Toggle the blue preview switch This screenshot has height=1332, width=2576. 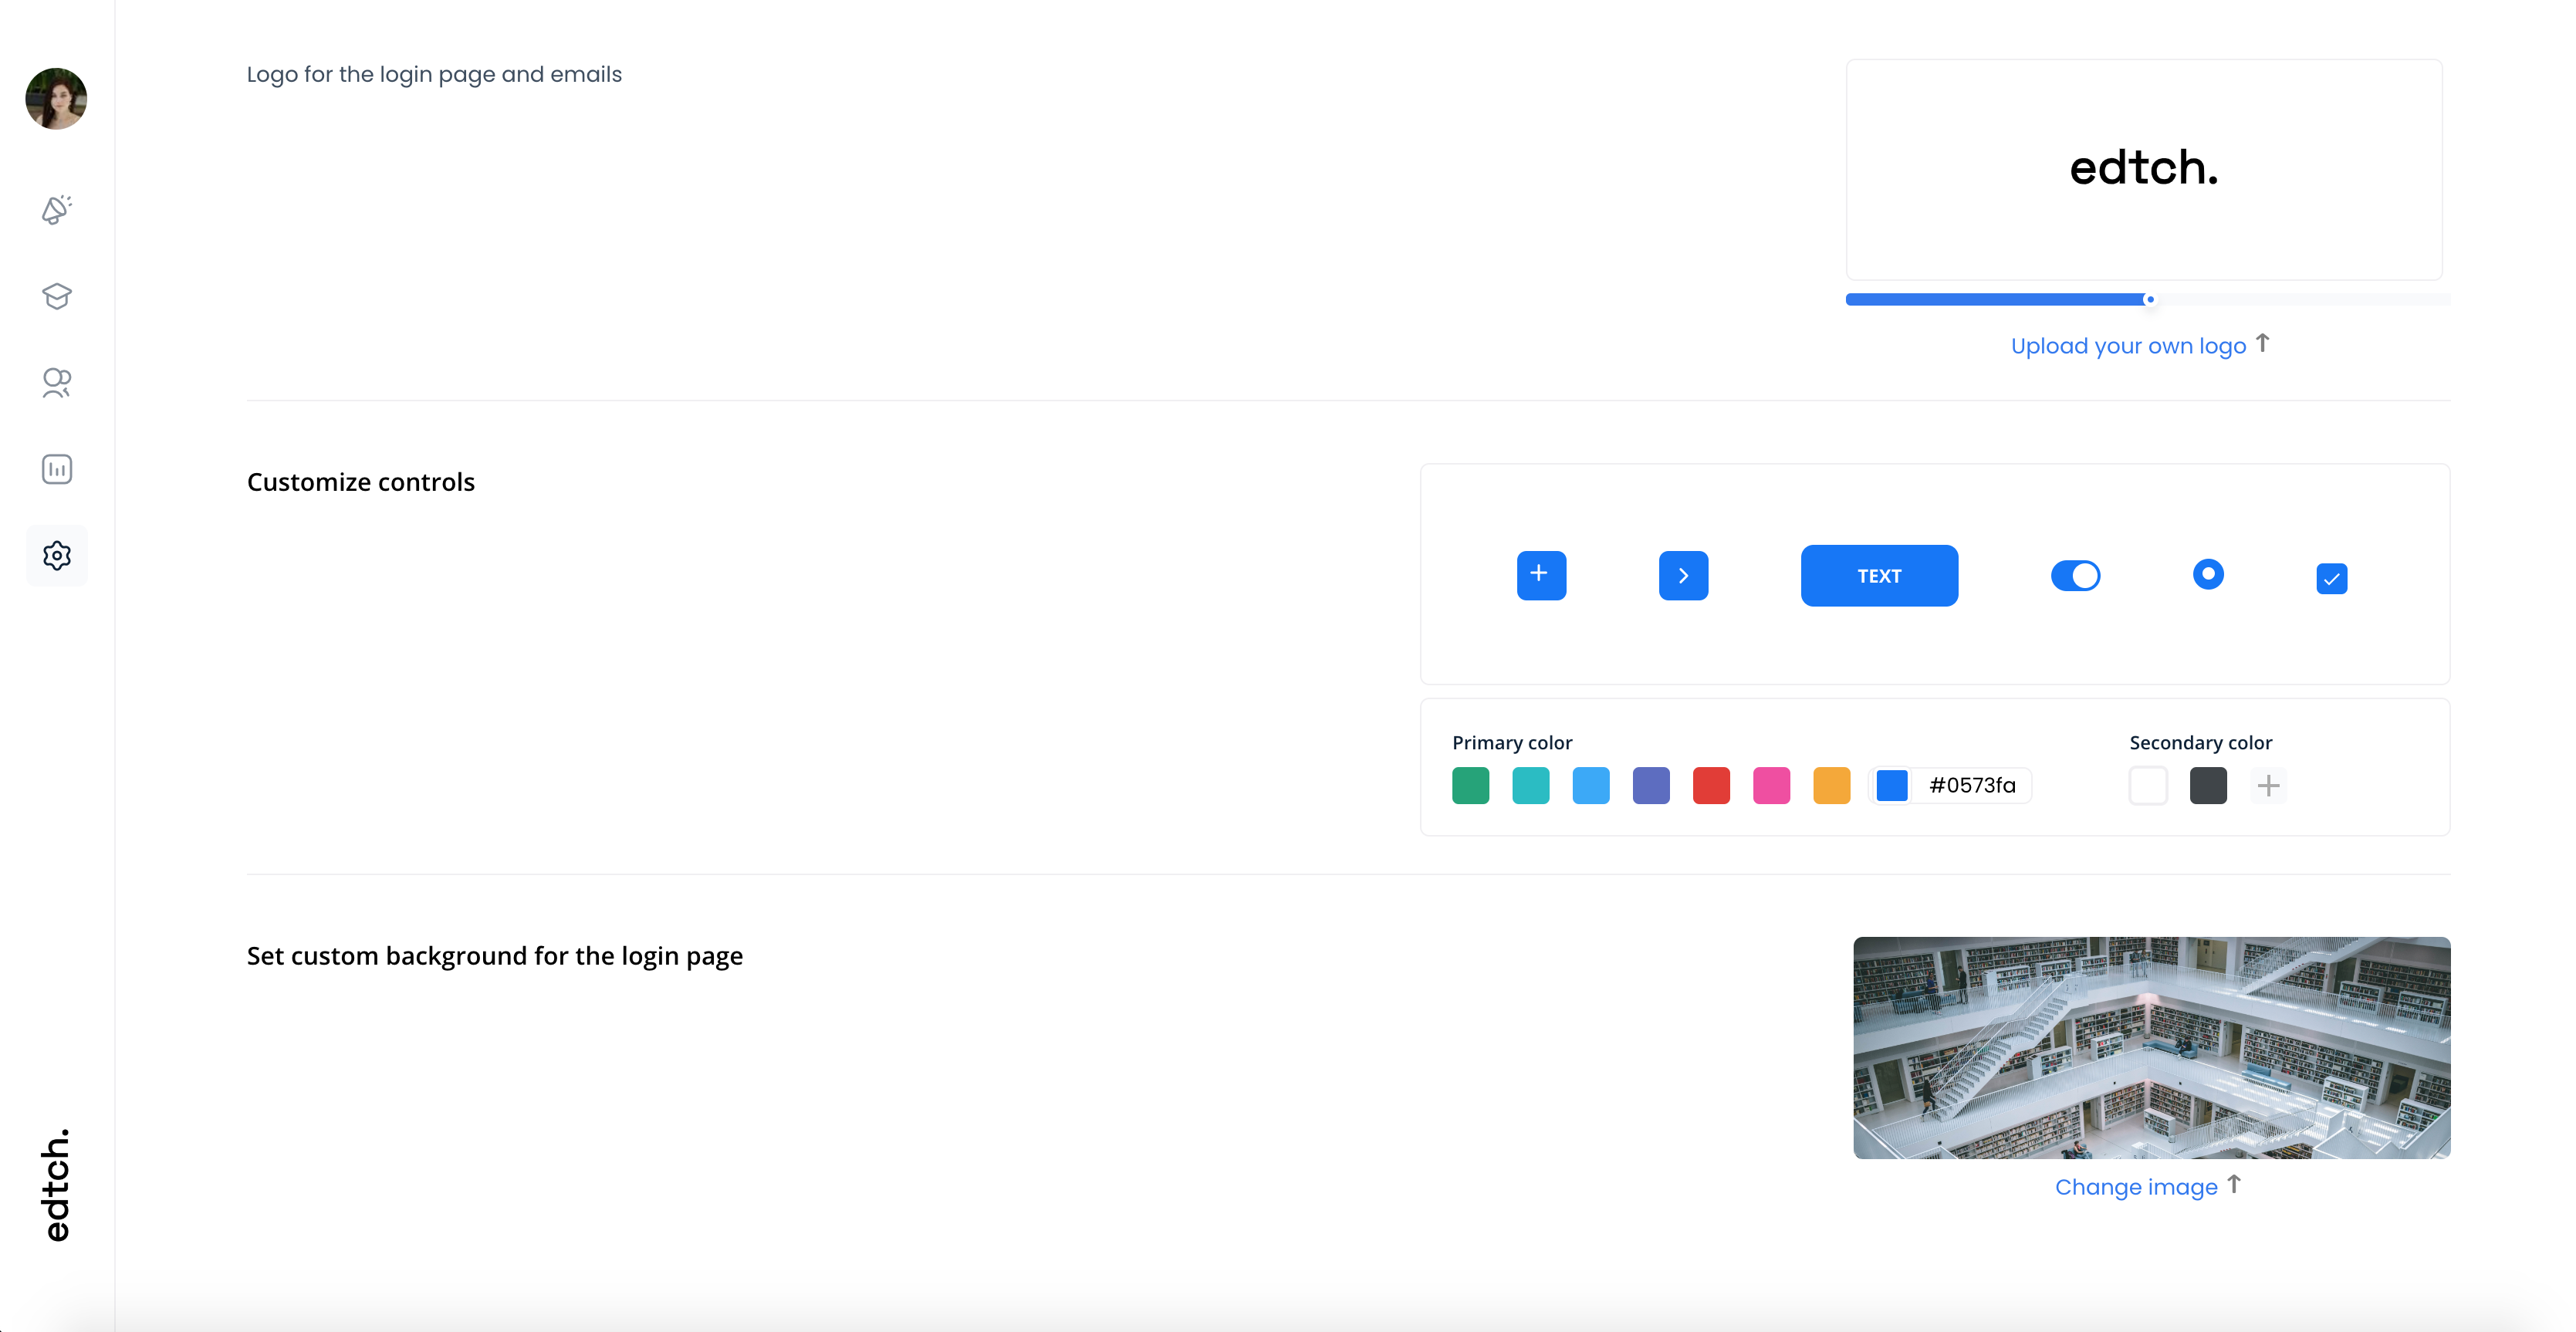point(2075,576)
